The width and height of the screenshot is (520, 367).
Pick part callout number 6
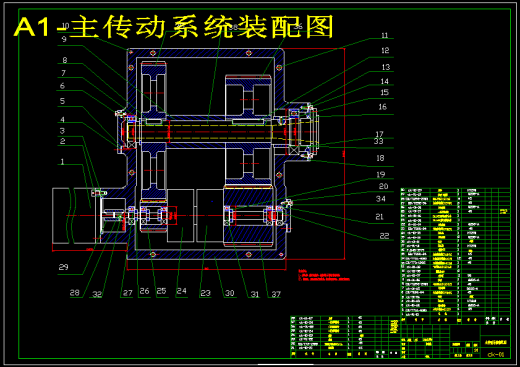tap(62, 86)
